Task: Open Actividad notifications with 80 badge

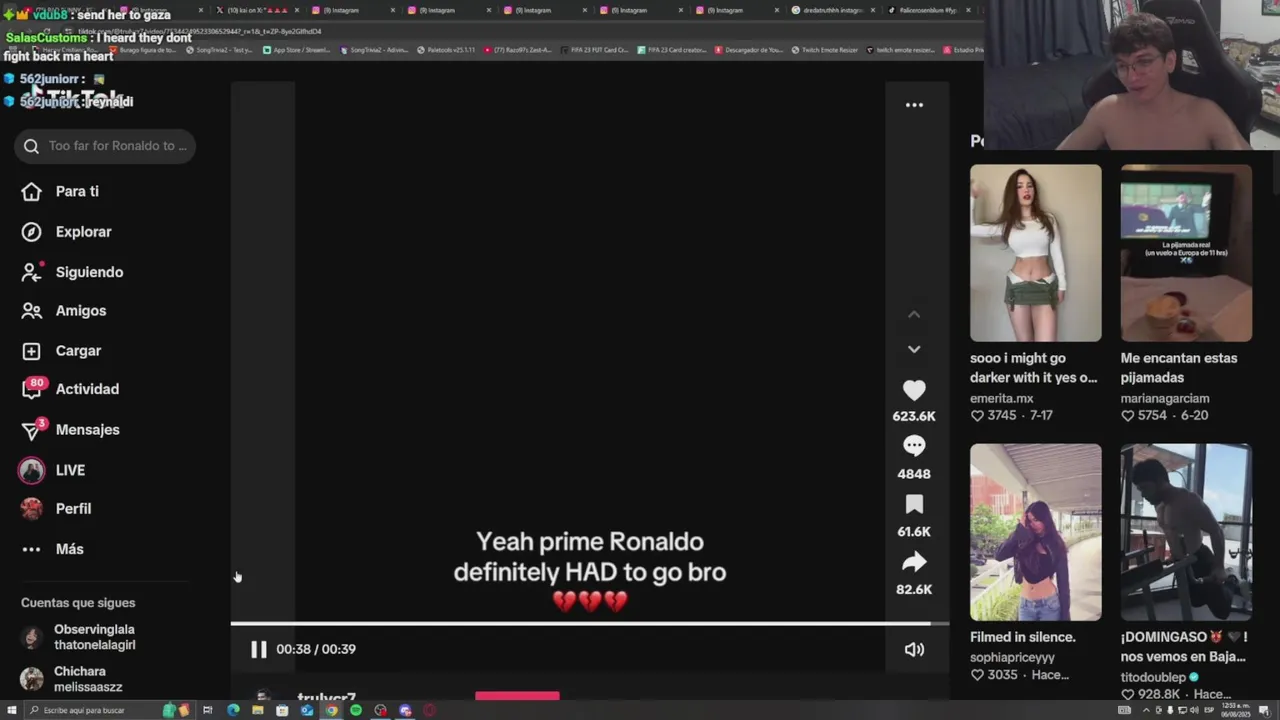Action: pos(70,389)
